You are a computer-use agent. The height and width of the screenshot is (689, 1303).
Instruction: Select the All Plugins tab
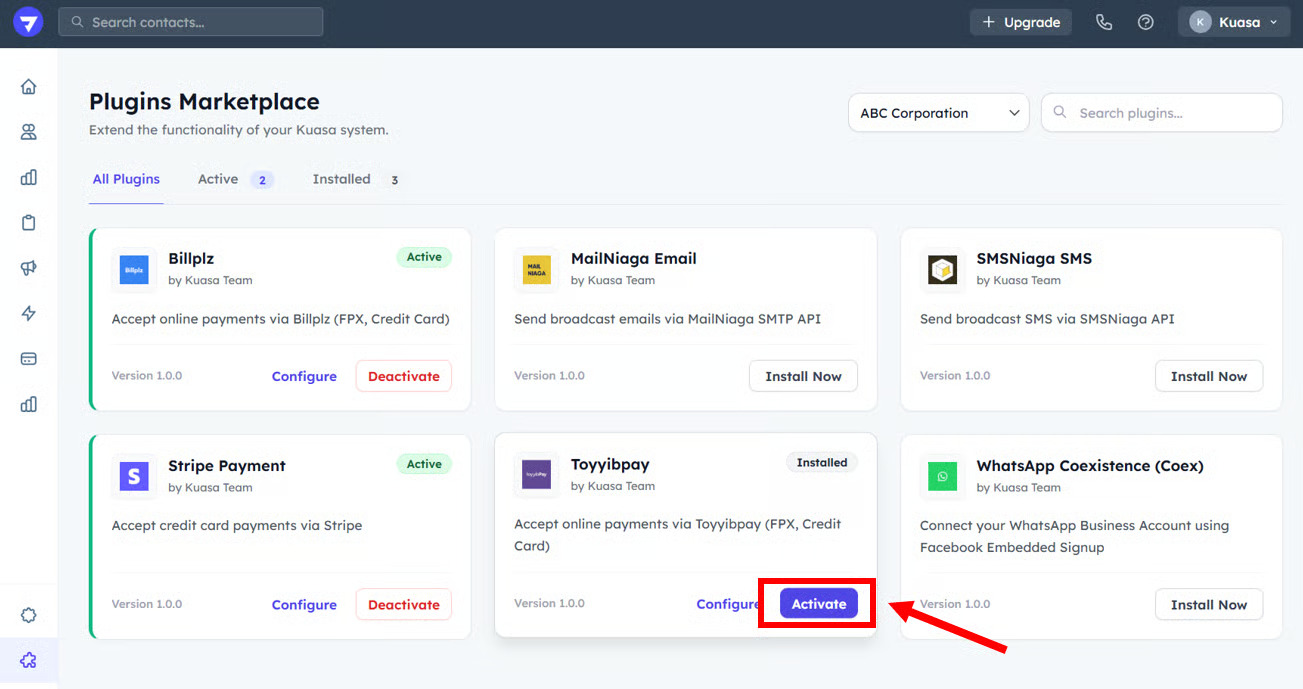pos(126,179)
